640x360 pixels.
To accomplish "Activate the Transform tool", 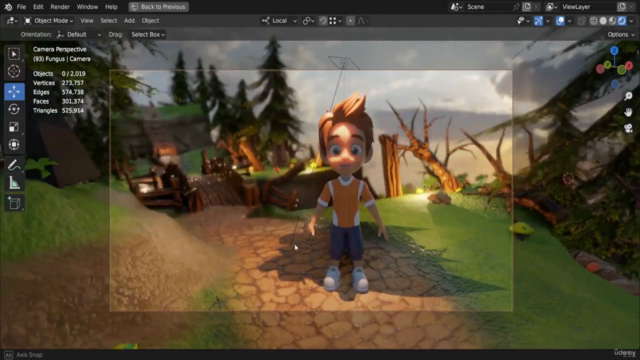I will 14,144.
